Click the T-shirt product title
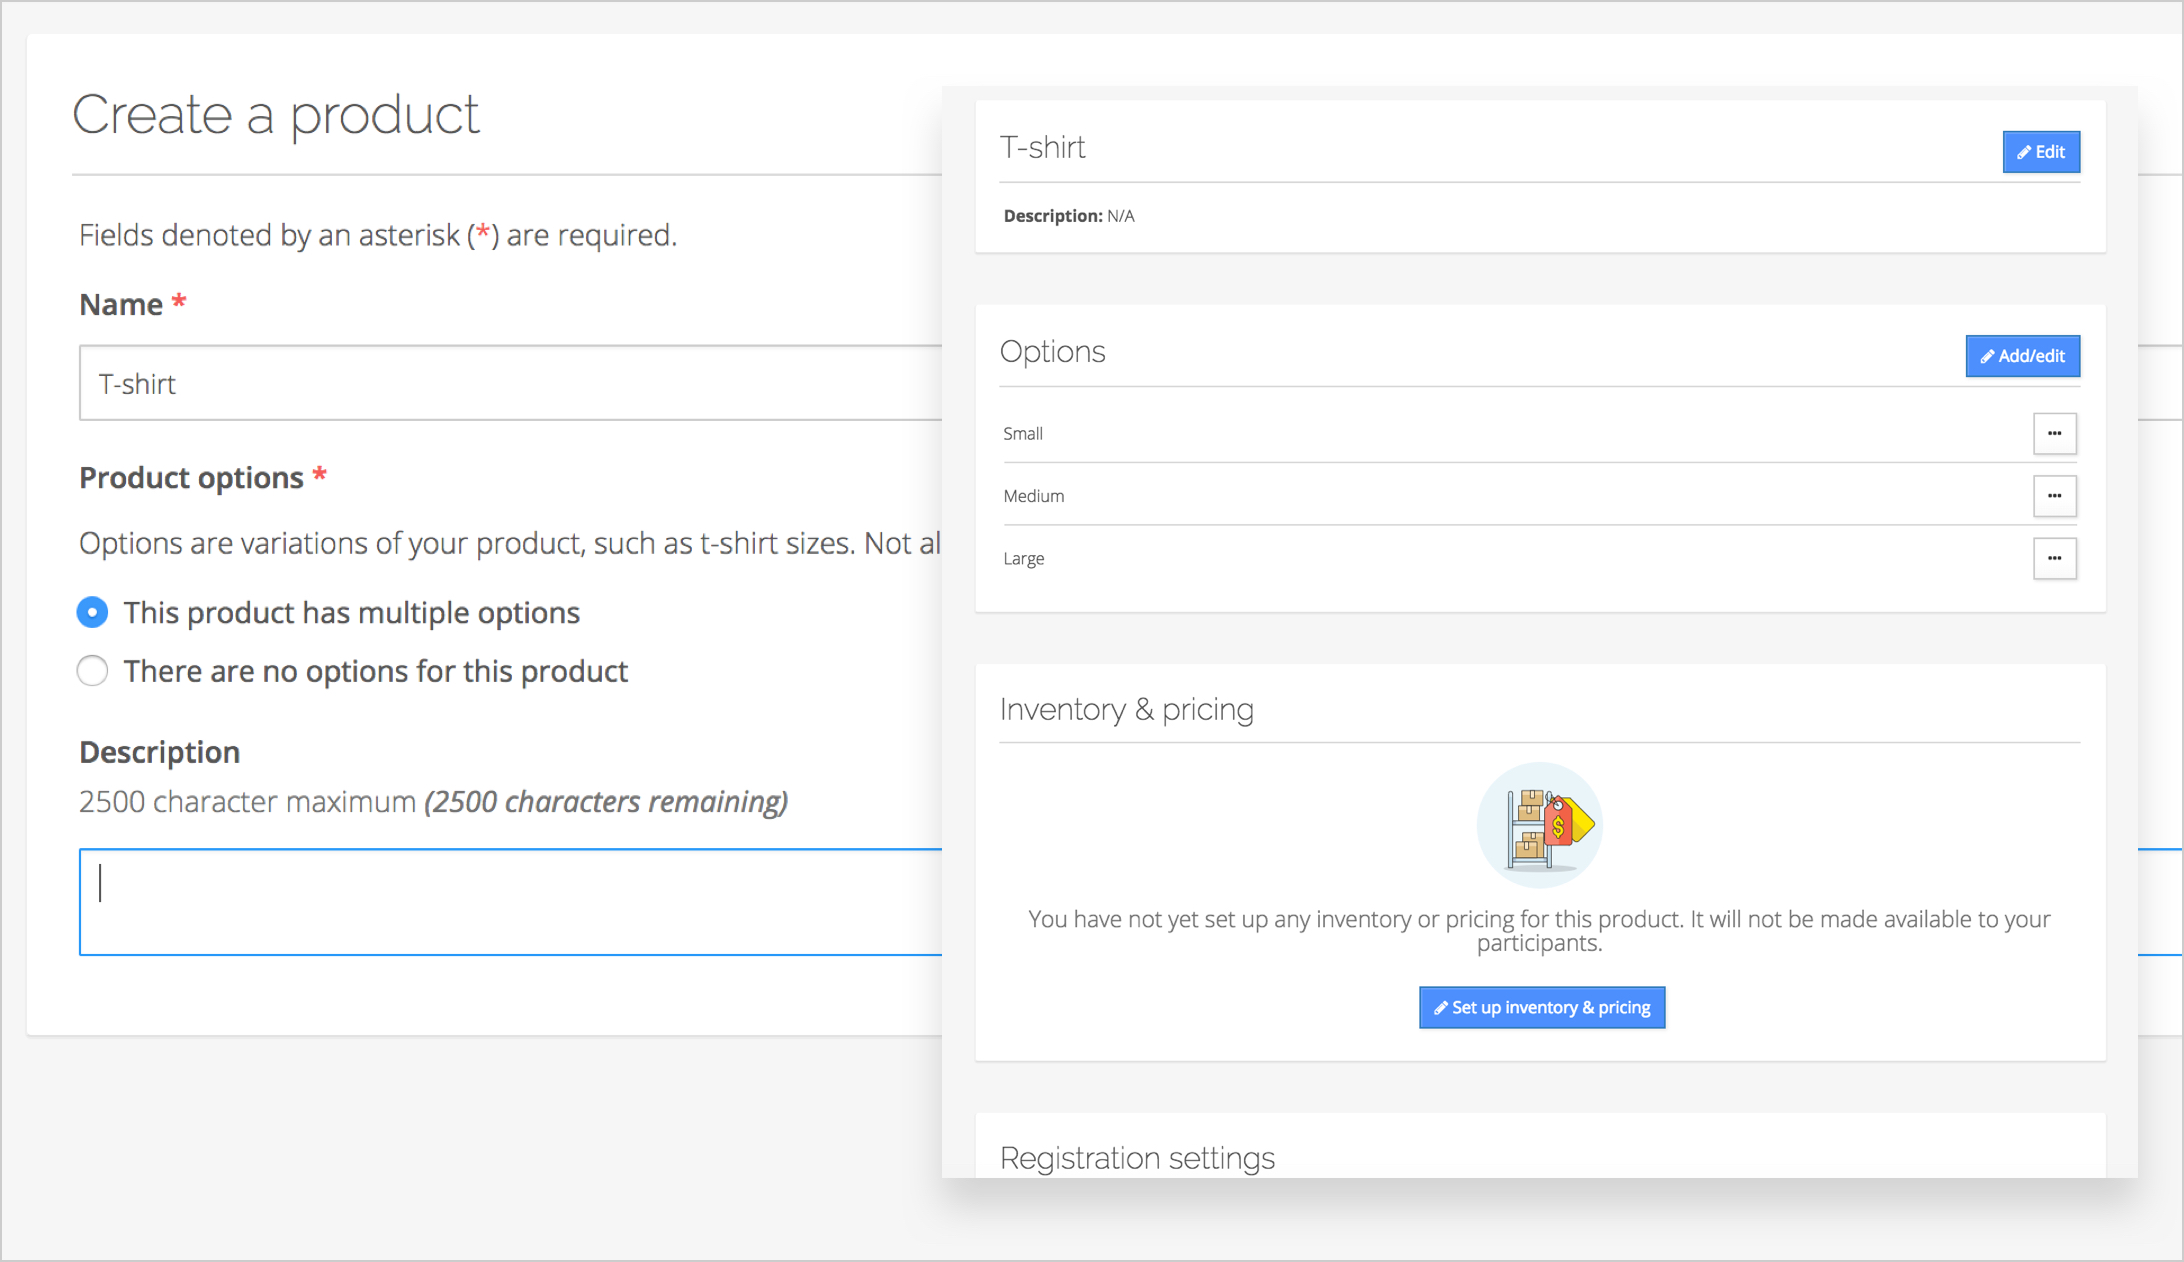Viewport: 2184px width, 1262px height. [1042, 148]
